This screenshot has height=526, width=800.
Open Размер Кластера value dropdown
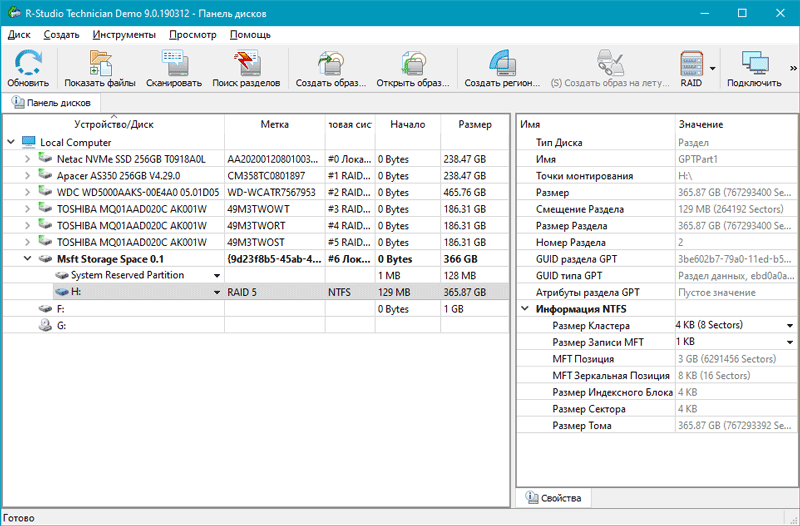[x=790, y=325]
